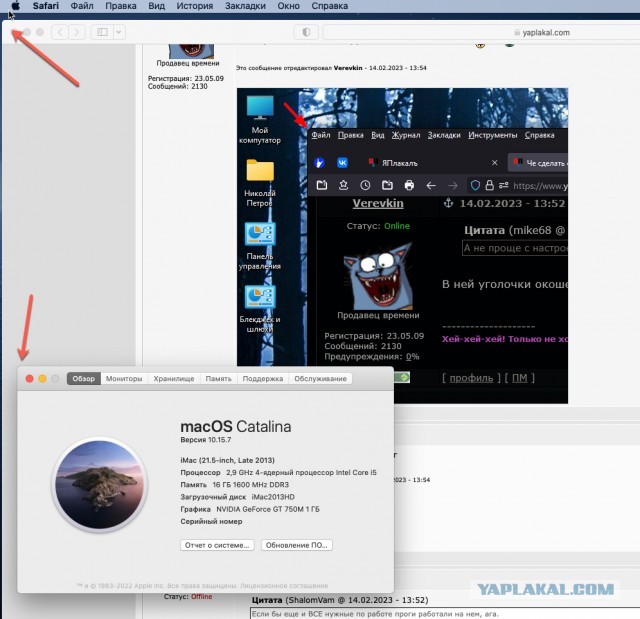Go forward a page in Safari
Image resolution: width=640 pixels, height=619 pixels.
(77, 32)
